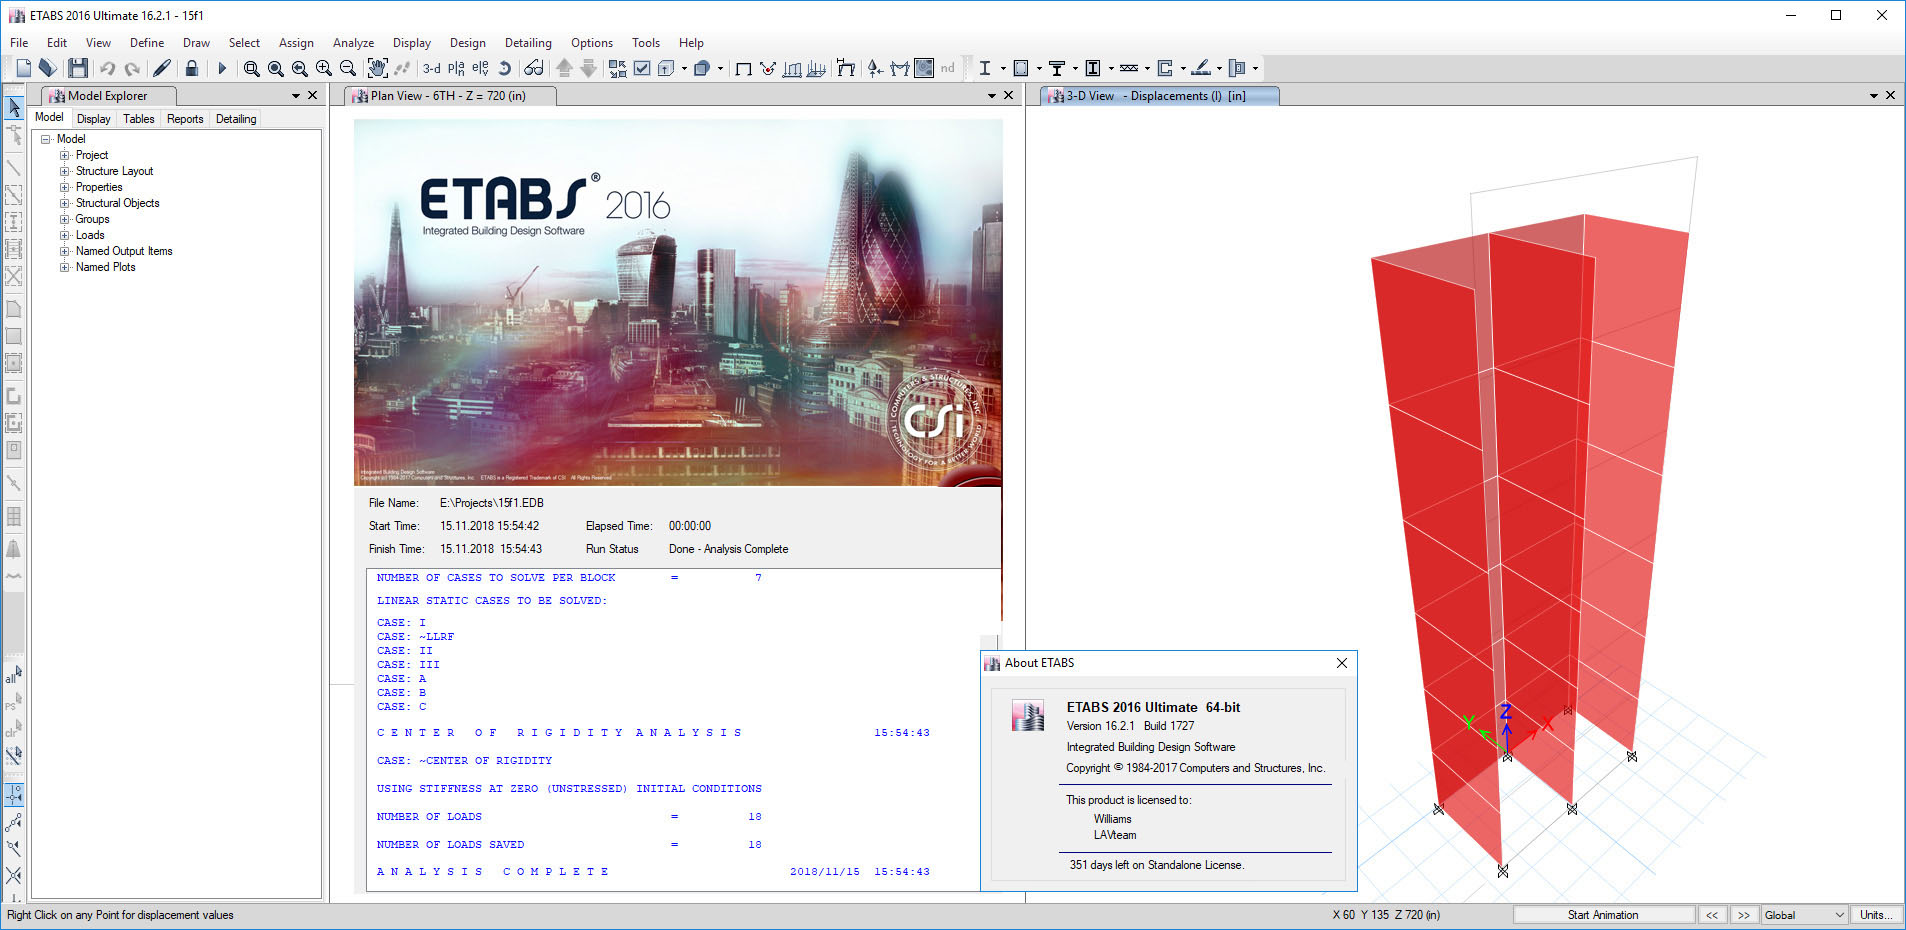This screenshot has height=930, width=1906.
Task: Click the file name E:\Projects\15f1.EDB
Action: [x=492, y=503]
